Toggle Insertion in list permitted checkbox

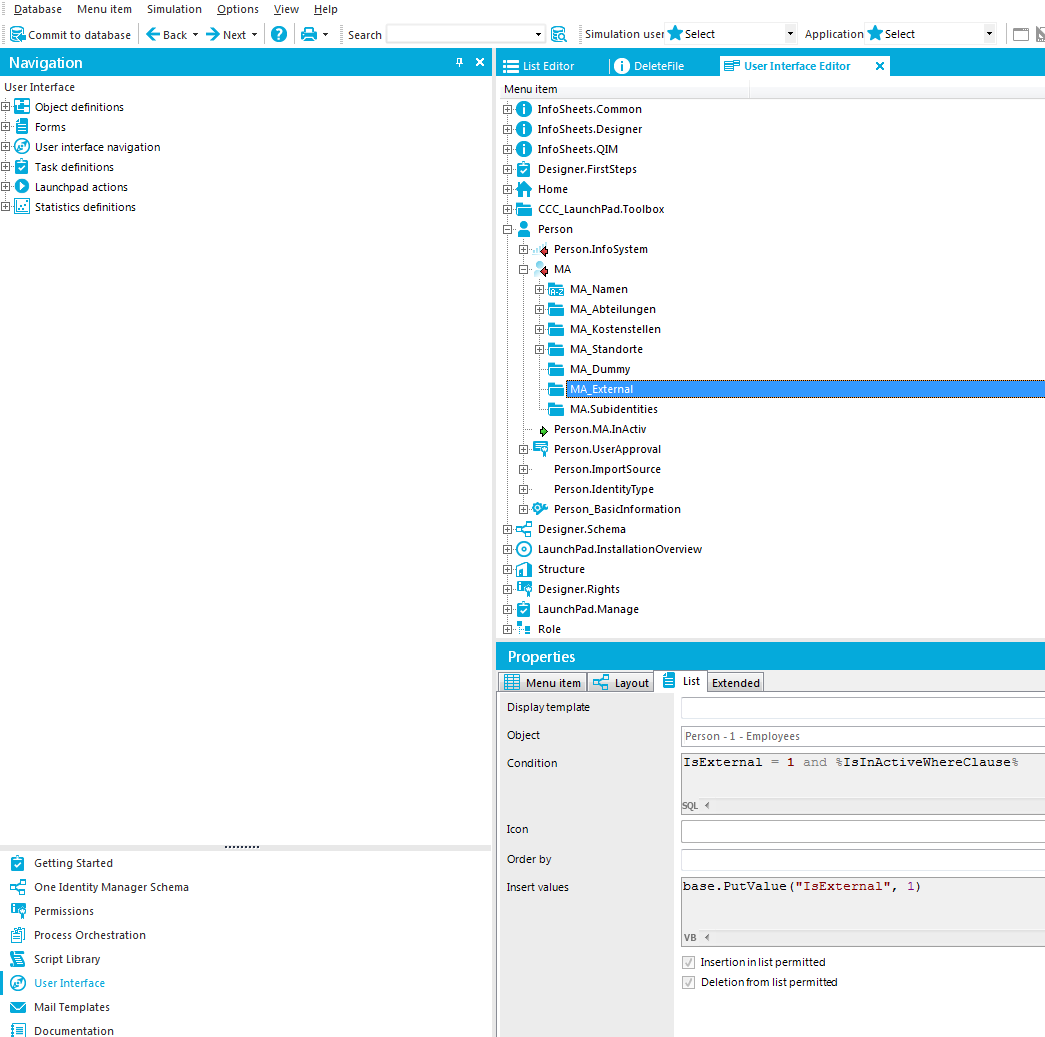tap(688, 962)
